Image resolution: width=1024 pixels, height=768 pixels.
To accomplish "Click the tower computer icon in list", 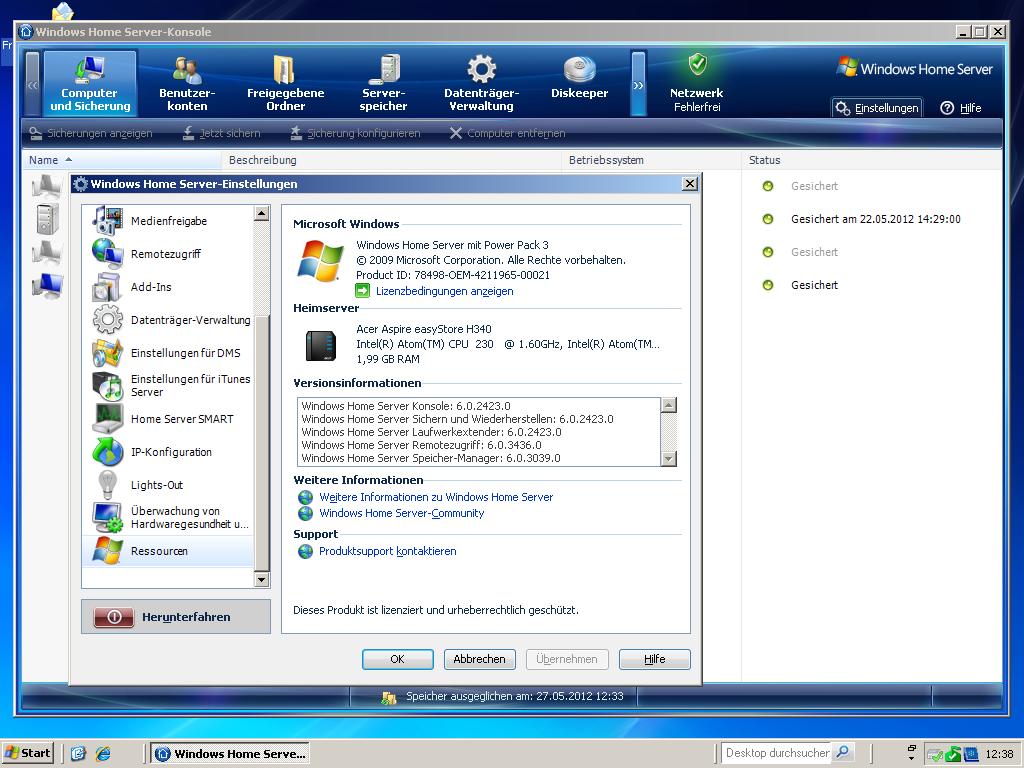I will coord(48,219).
